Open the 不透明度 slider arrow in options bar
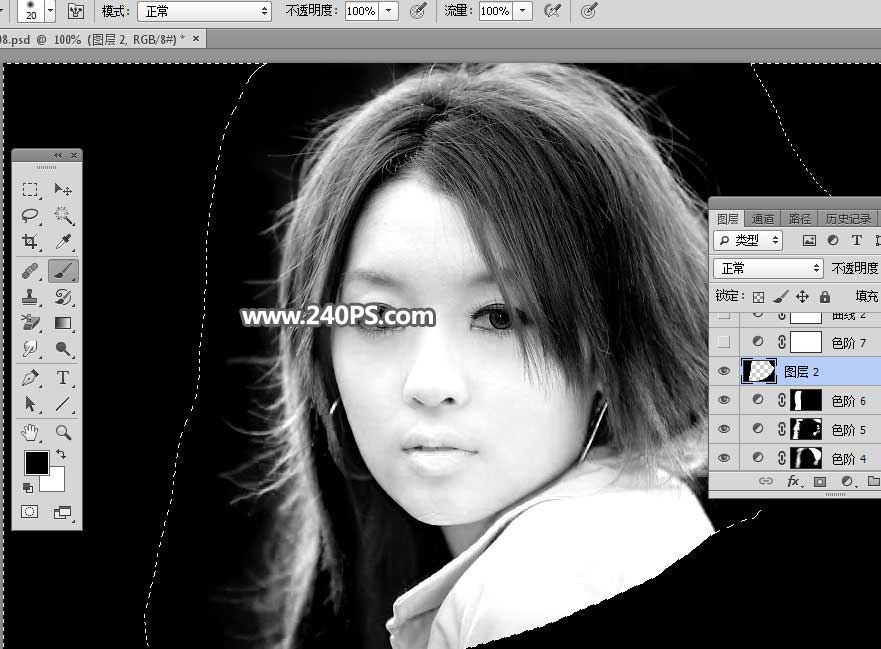881x649 pixels. pyautogui.click(x=388, y=11)
